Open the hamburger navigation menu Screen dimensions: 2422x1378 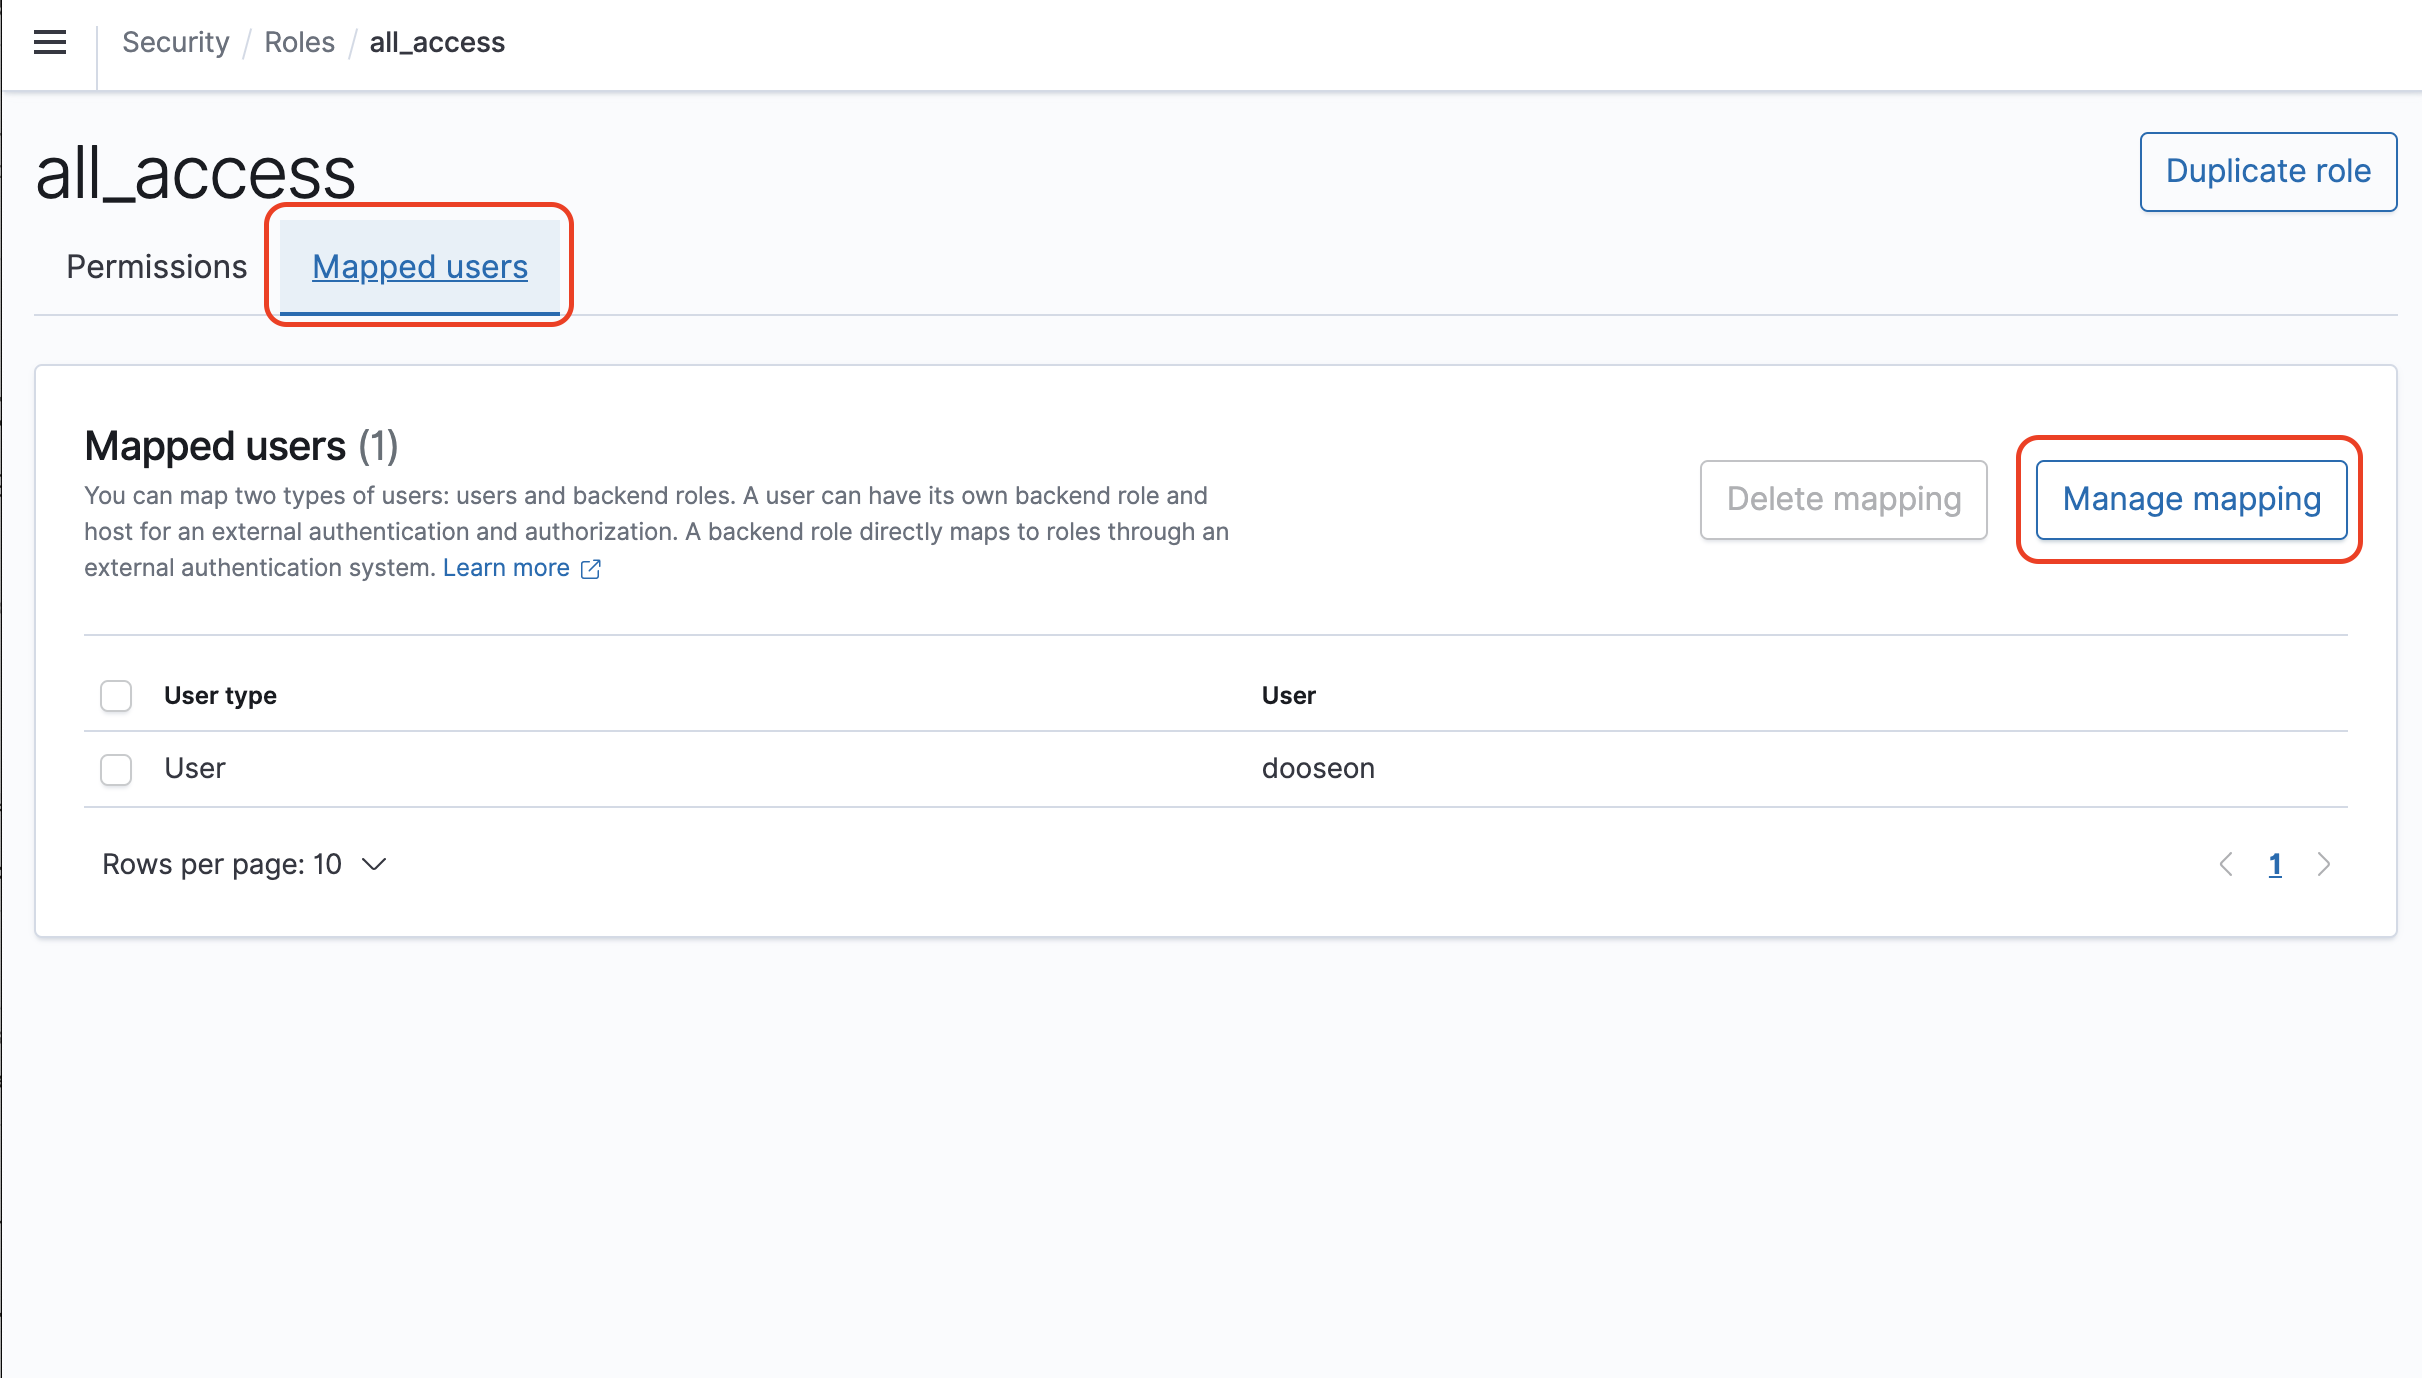50,42
